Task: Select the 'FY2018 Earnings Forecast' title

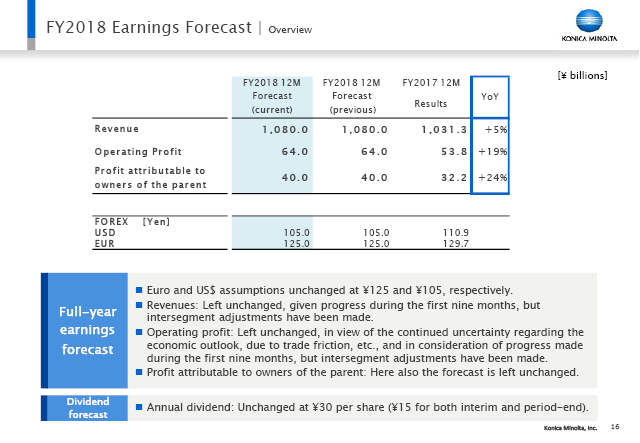Action: 149,27
